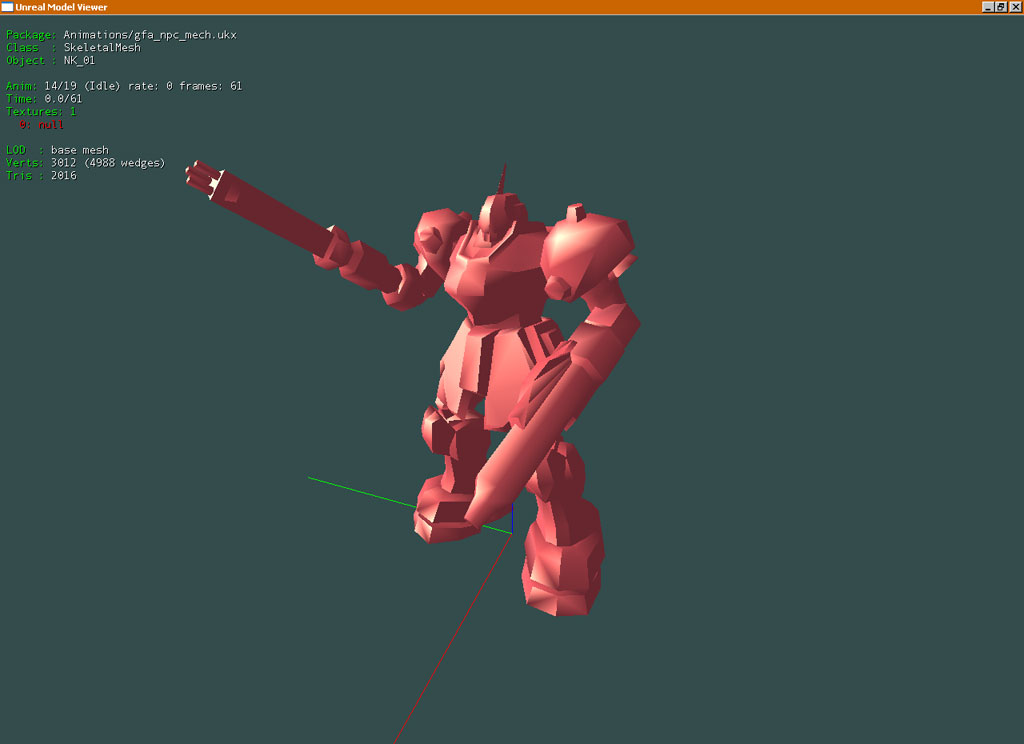This screenshot has width=1024, height=744.
Task: Close the Unreal Model Viewer window
Action: click(1015, 7)
